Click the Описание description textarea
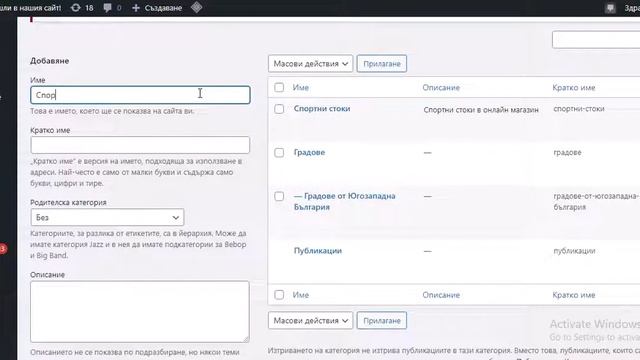Screen dimensions: 640x360 (140, 311)
